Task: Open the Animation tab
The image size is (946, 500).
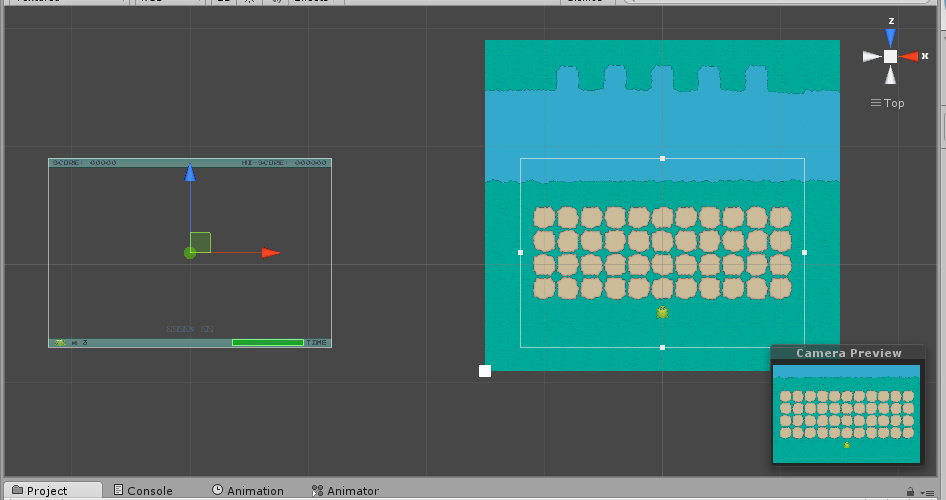Action: (247, 490)
